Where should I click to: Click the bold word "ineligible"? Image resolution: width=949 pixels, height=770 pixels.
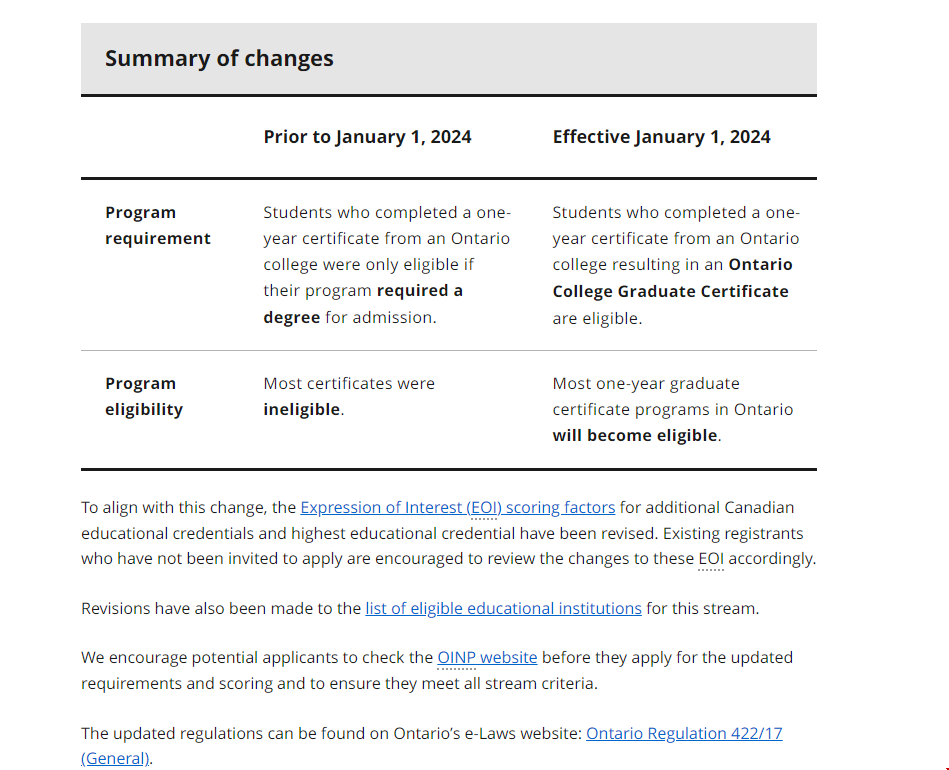[x=302, y=409]
